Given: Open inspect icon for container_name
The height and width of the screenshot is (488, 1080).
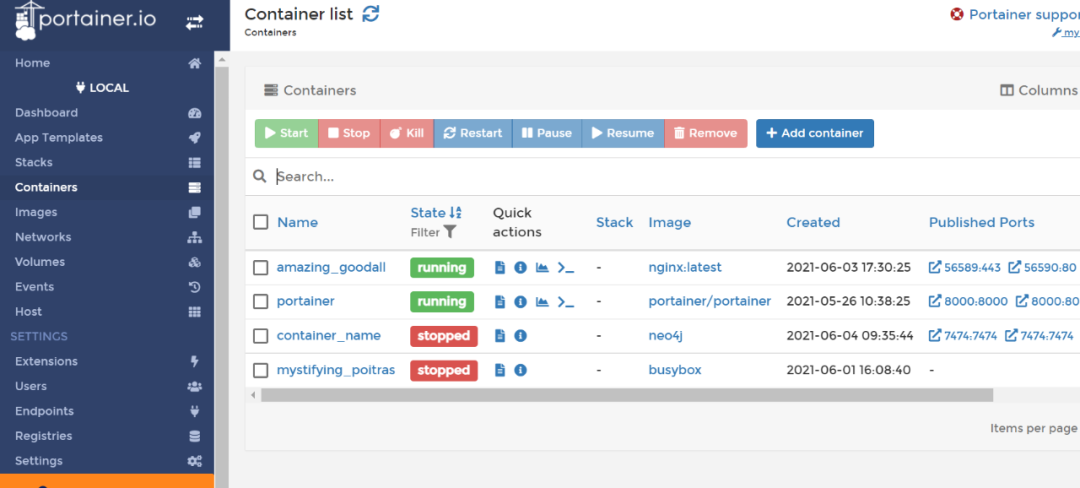Looking at the screenshot, I should coord(521,336).
